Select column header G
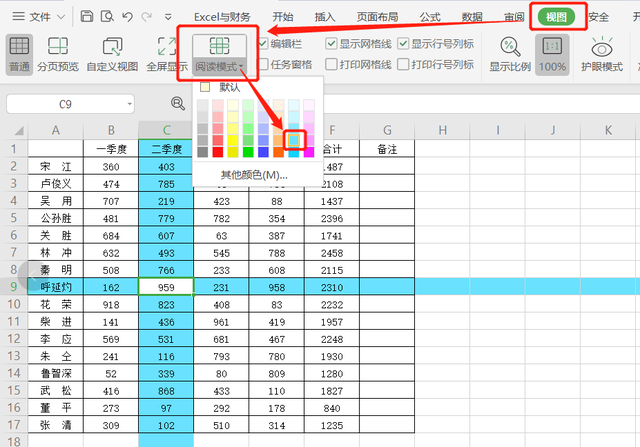Image resolution: width=640 pixels, height=447 pixels. coord(387,130)
